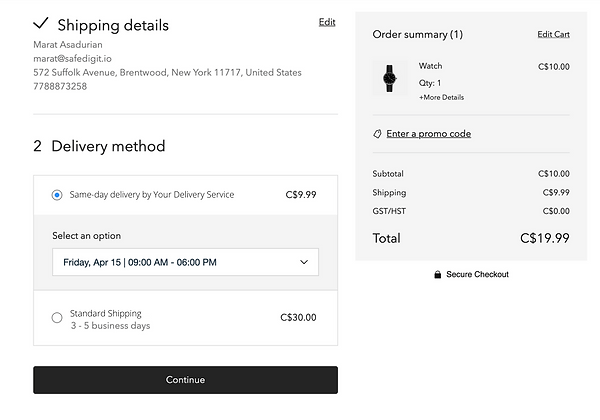Click the promo code tag icon

tap(377, 134)
